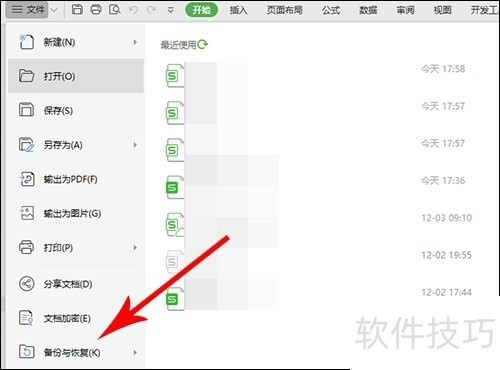This screenshot has width=500, height=370.
Task: Switch to the 页面布局 tab
Action: point(285,10)
